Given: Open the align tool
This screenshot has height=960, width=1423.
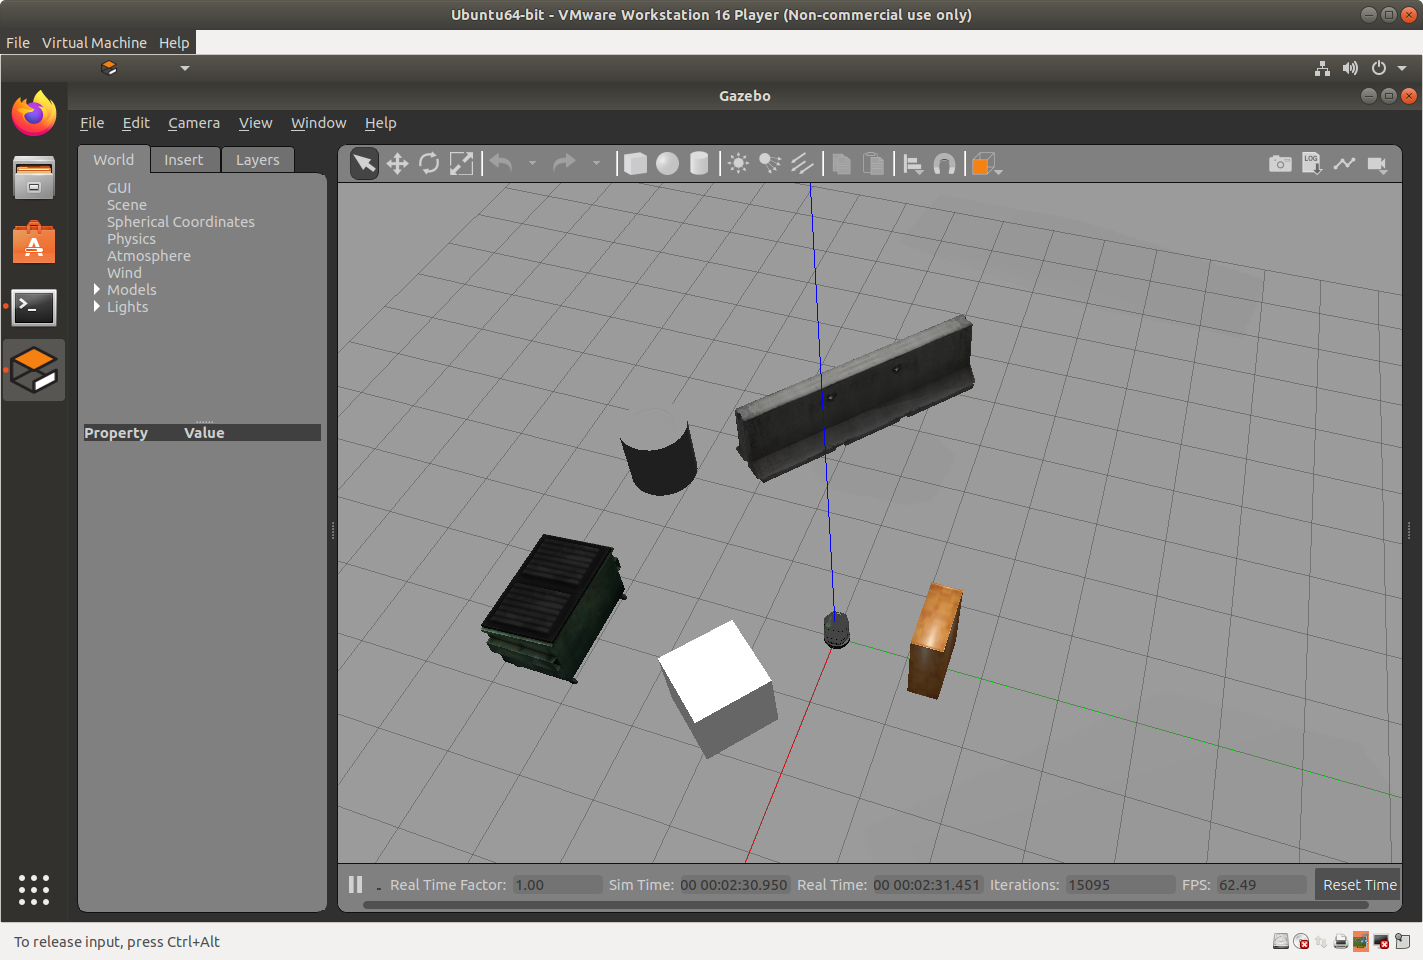Looking at the screenshot, I should point(912,164).
